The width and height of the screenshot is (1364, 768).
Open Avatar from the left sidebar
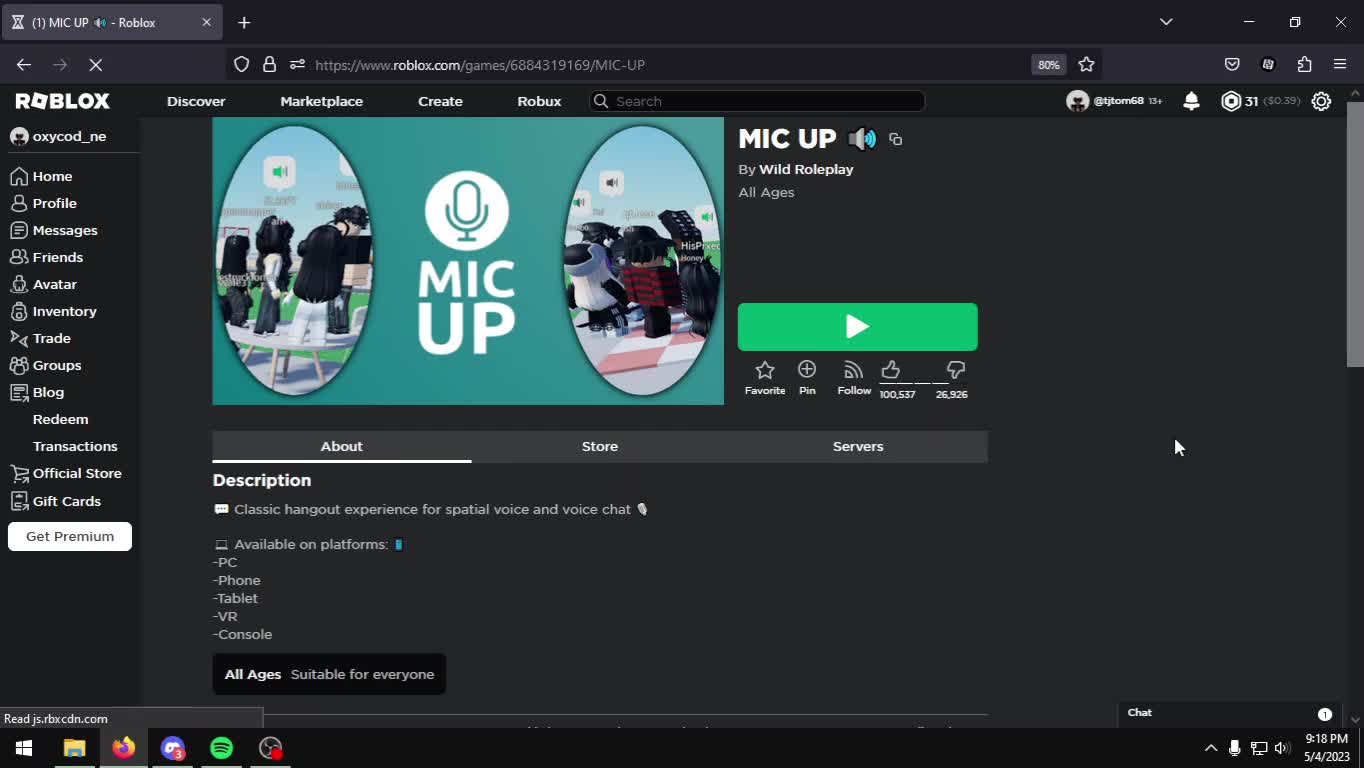[54, 284]
